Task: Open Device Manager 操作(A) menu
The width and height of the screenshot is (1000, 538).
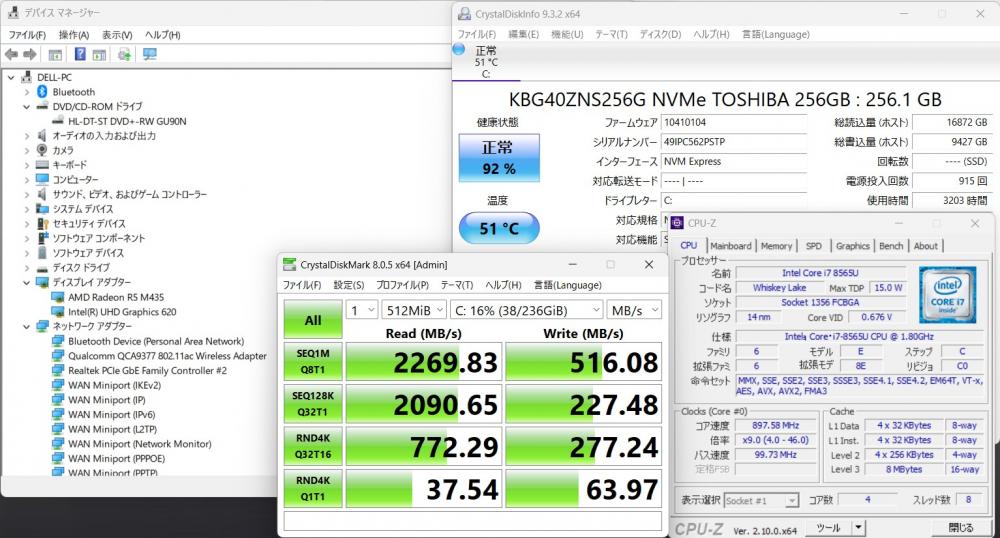Action: (x=74, y=35)
